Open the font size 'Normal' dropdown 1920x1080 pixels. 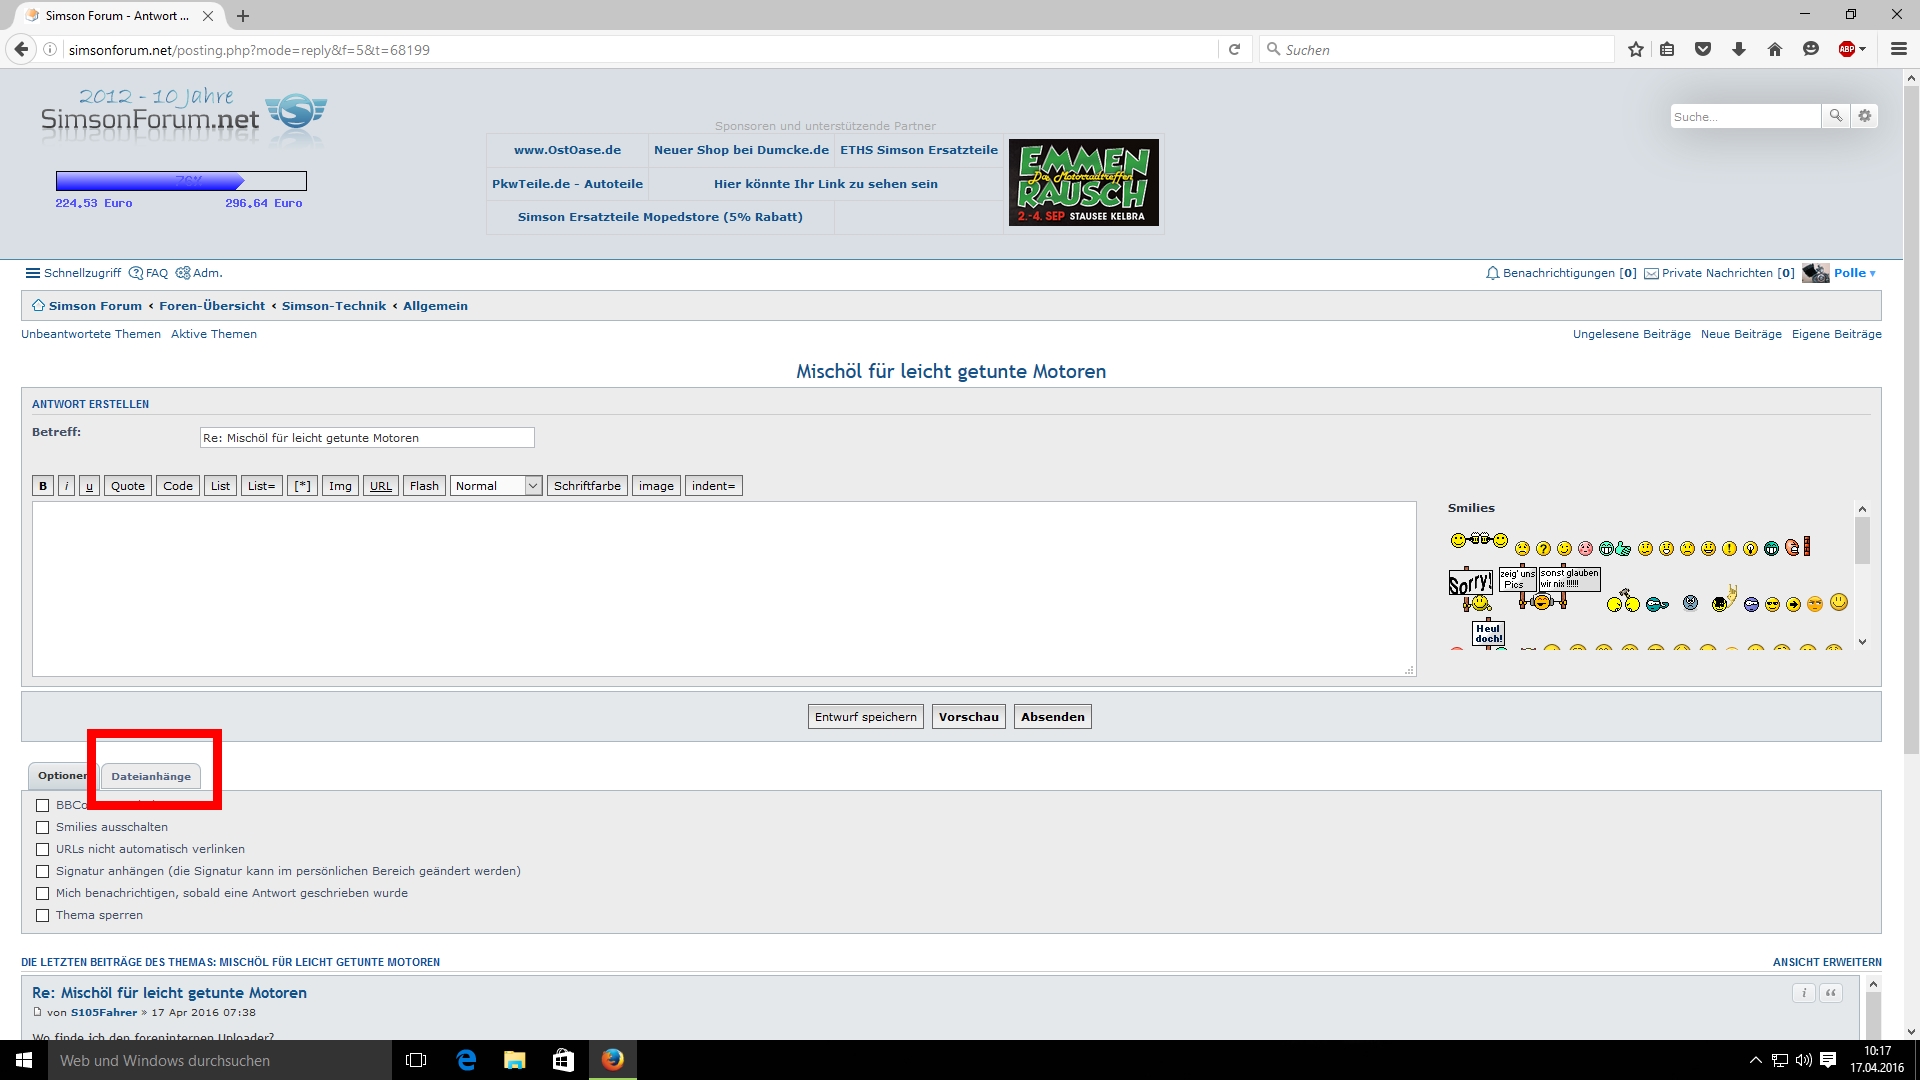(x=496, y=486)
